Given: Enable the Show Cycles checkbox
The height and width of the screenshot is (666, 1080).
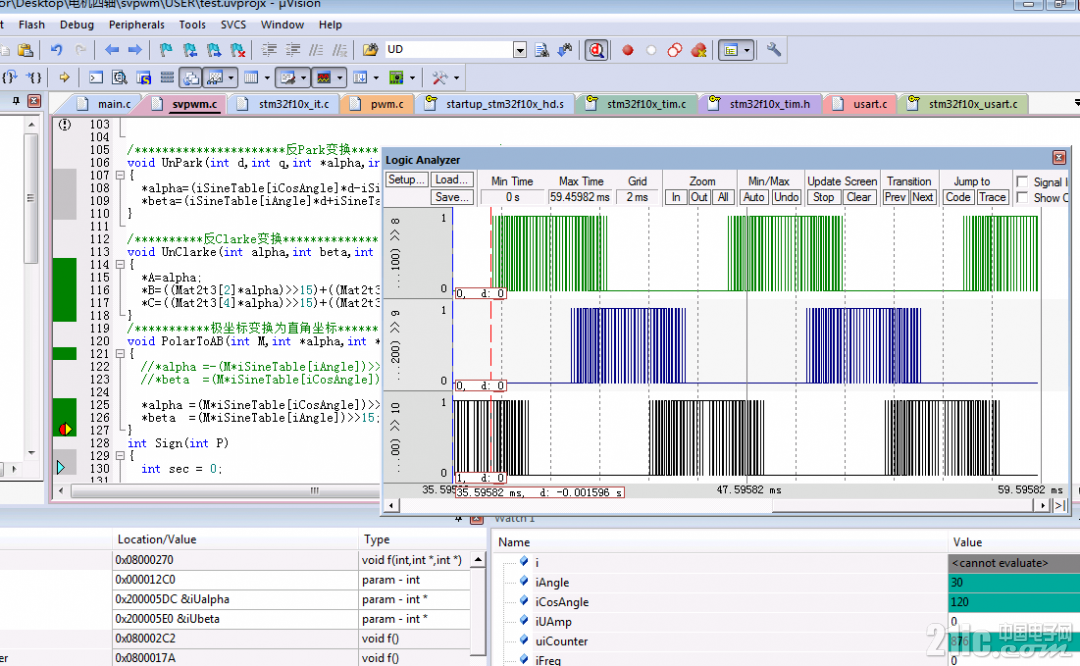Looking at the screenshot, I should coord(1022,198).
